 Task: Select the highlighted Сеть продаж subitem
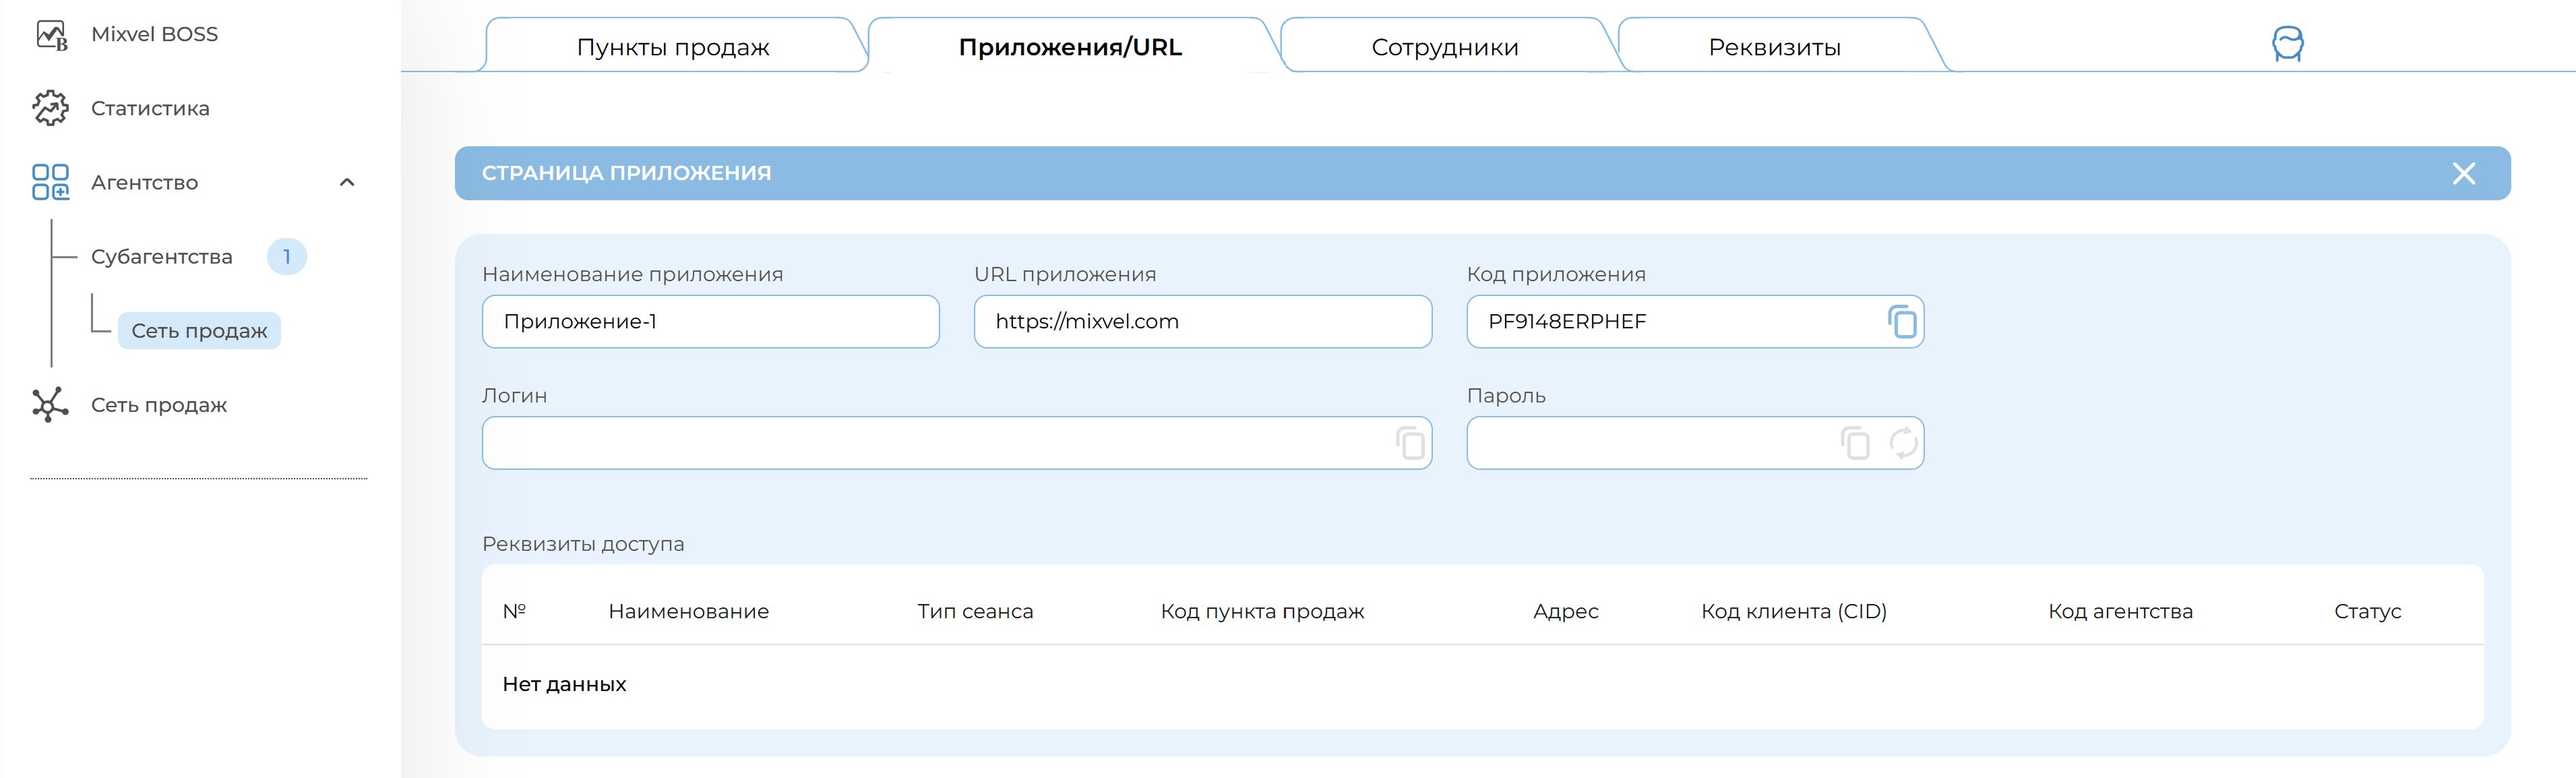pos(199,331)
